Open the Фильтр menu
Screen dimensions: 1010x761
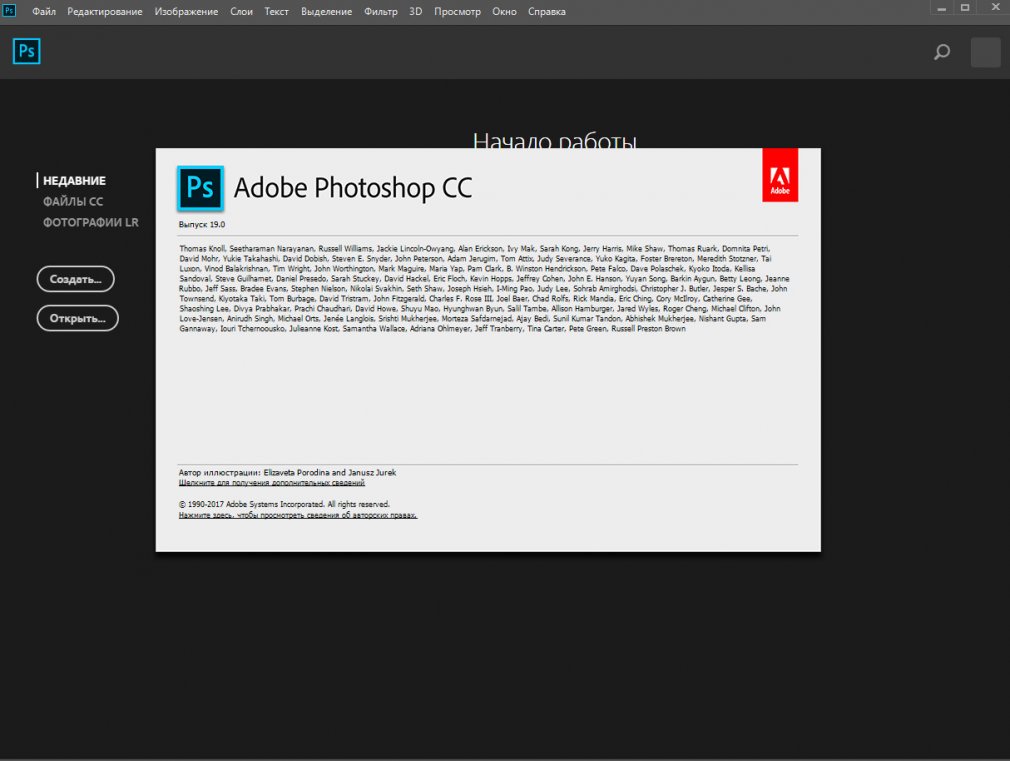click(381, 12)
